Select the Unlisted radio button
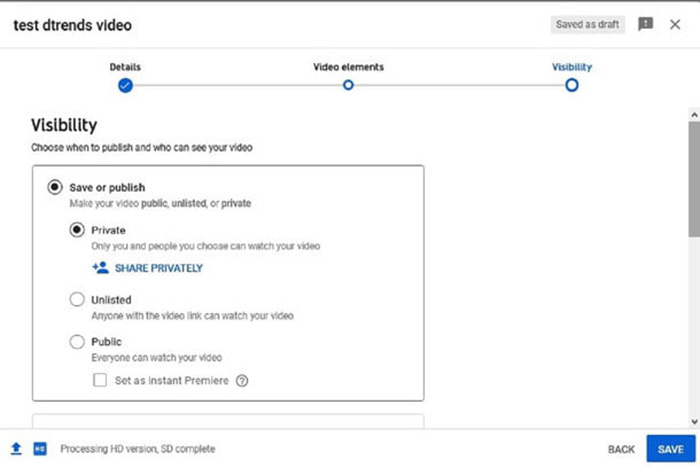The image size is (700, 467). 77,299
